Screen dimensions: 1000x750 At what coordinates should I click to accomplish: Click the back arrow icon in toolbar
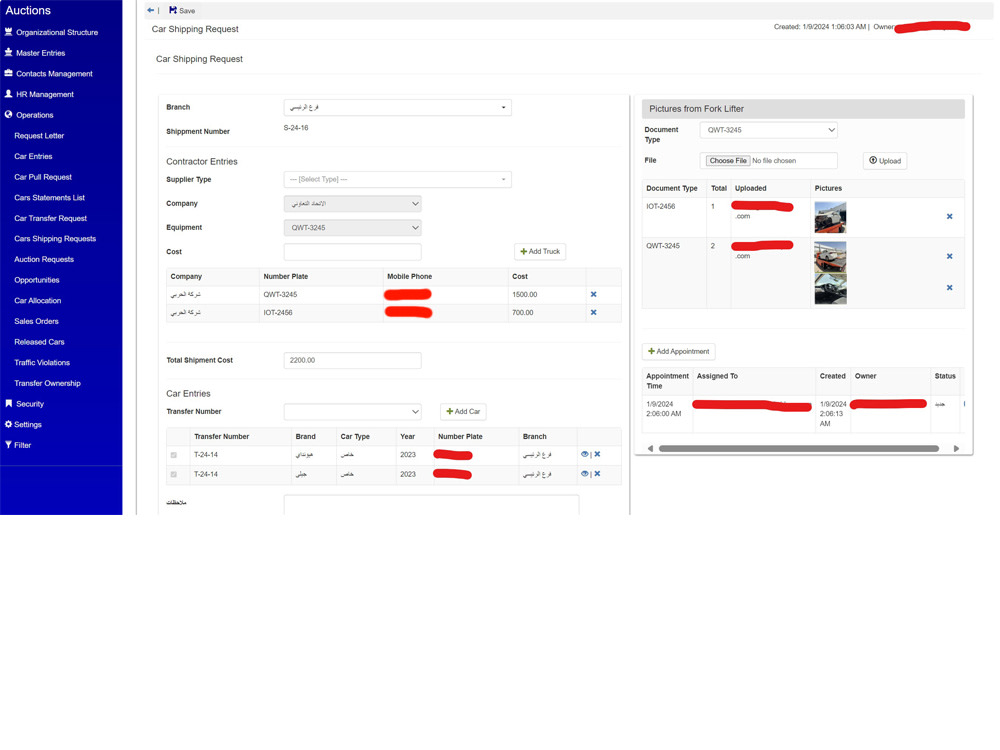click(151, 10)
